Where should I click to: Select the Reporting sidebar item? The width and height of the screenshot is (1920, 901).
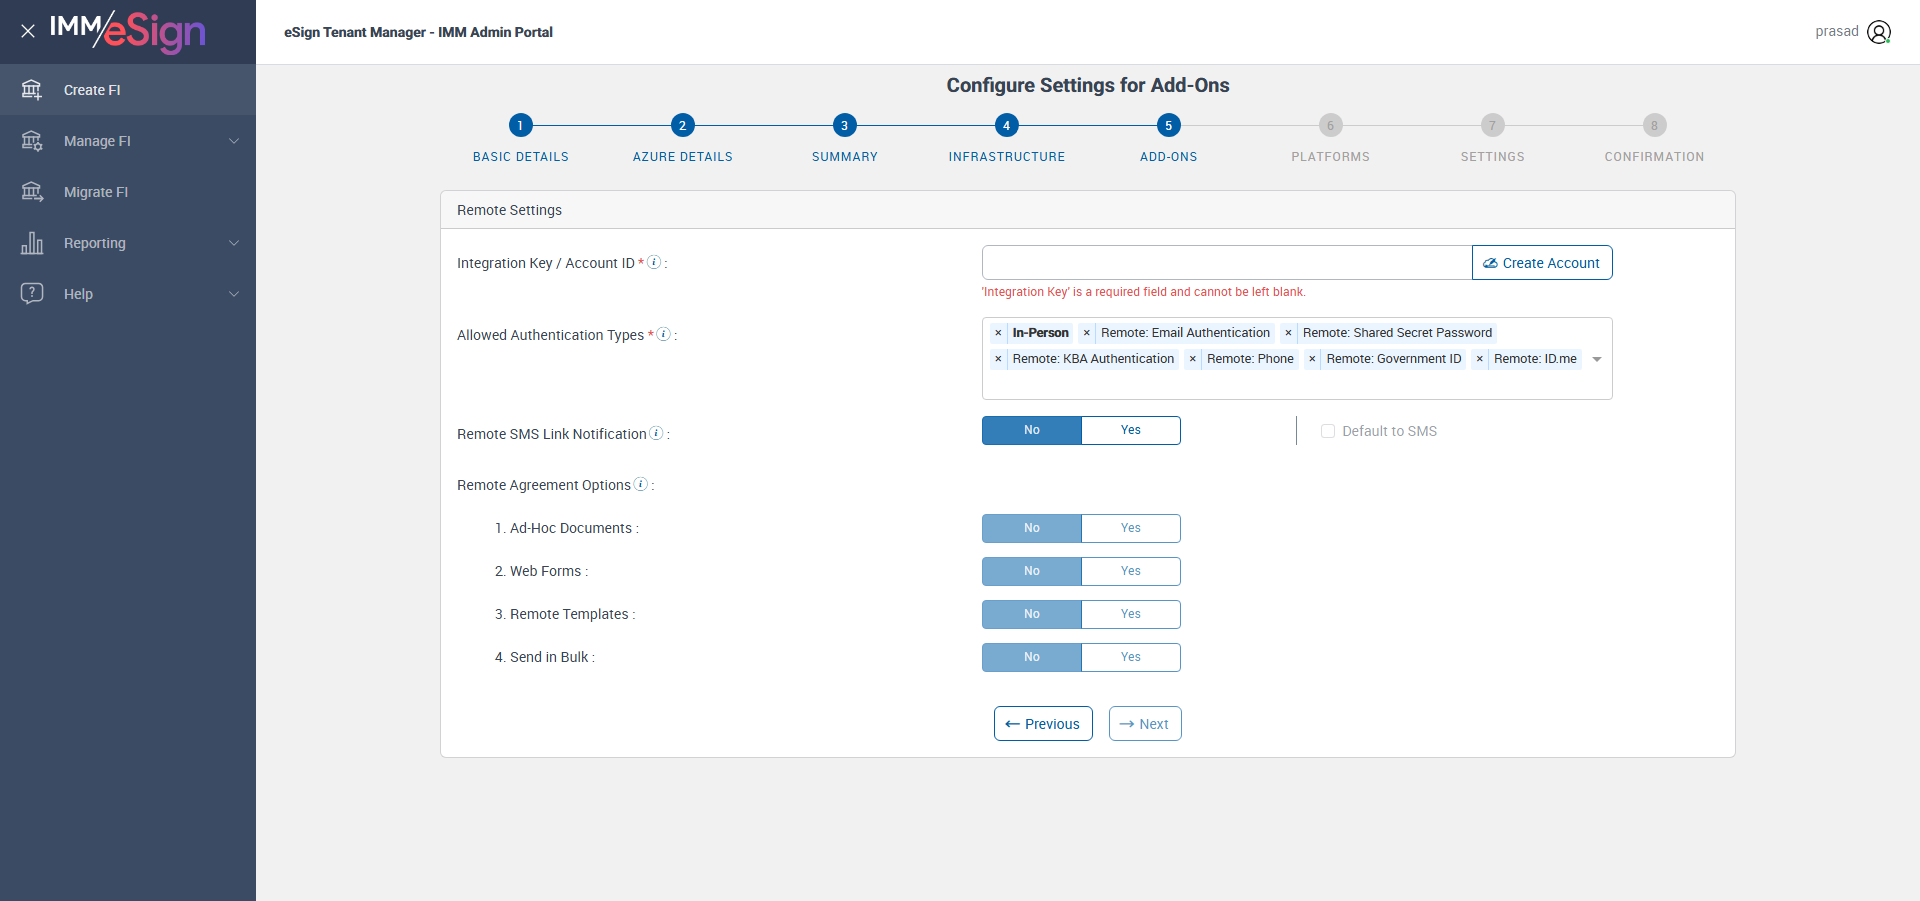pyautogui.click(x=128, y=243)
